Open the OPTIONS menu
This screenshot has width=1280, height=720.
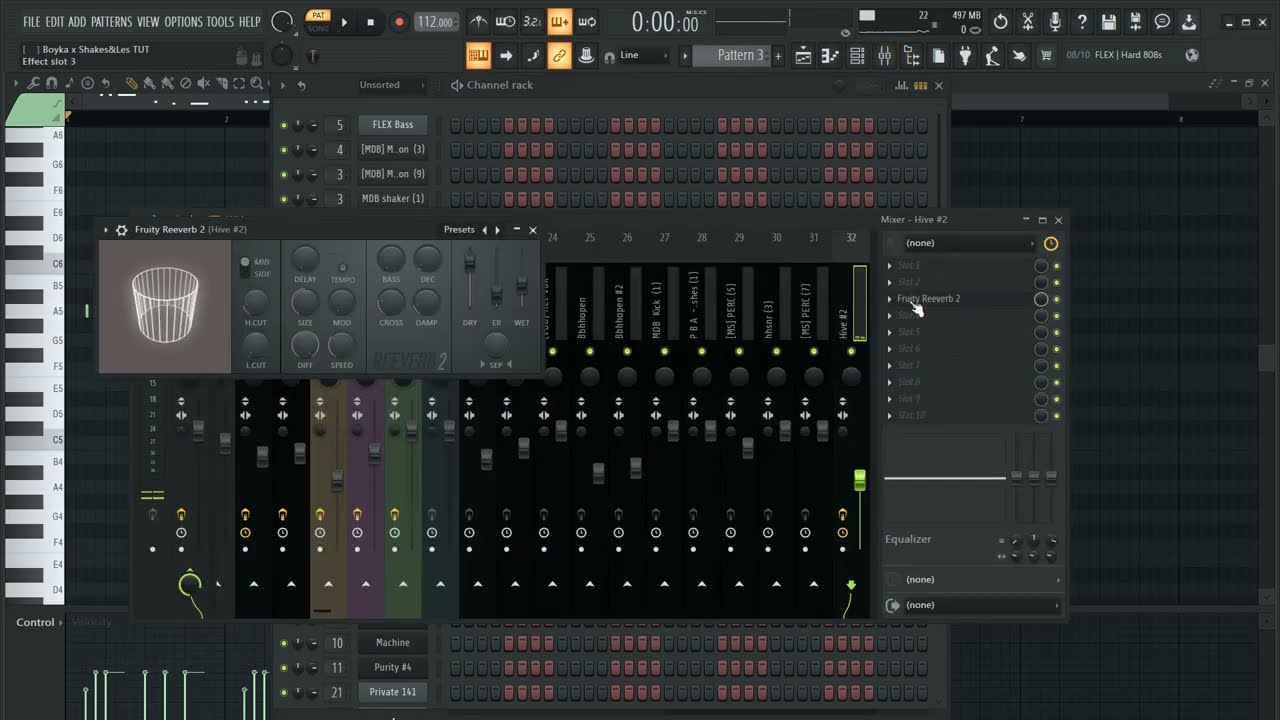(x=183, y=22)
